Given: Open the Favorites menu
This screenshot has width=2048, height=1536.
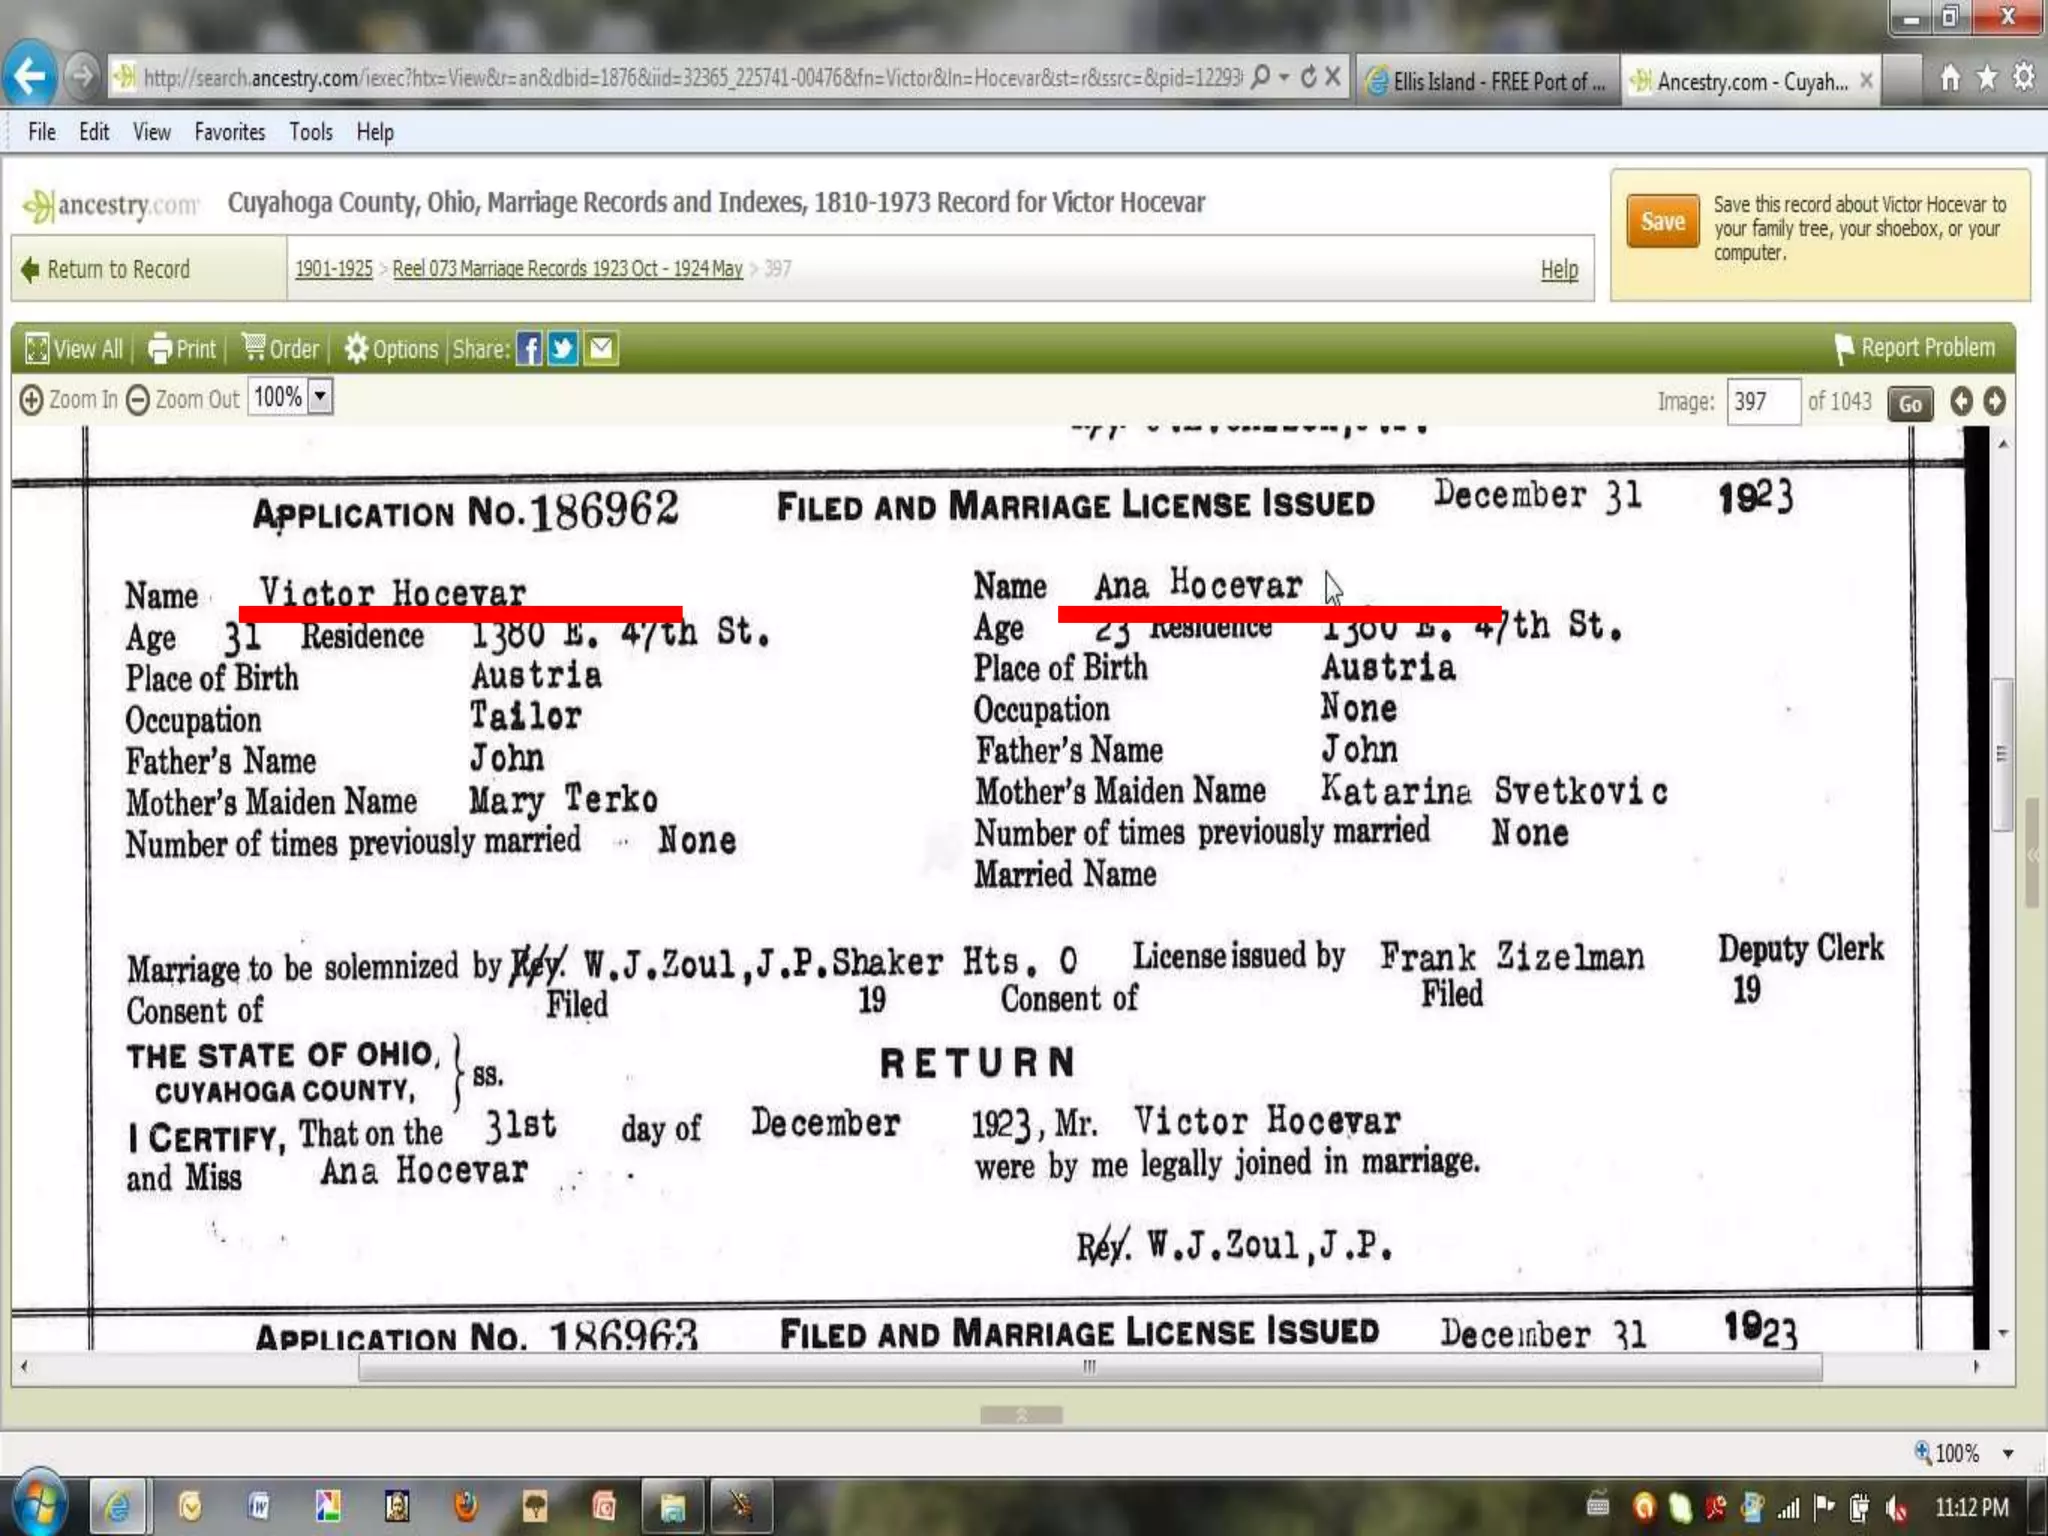Looking at the screenshot, I should [229, 132].
